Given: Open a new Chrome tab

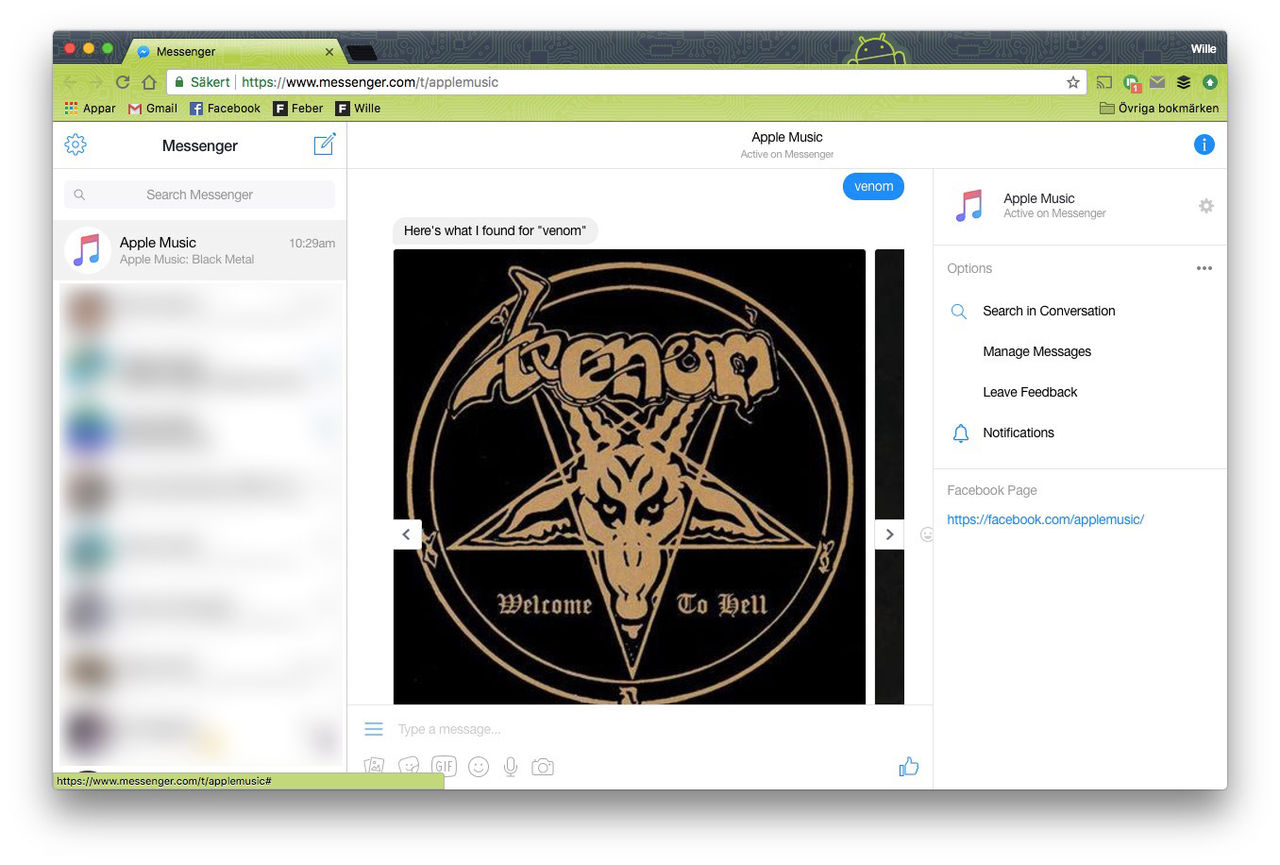Looking at the screenshot, I should pos(361,53).
